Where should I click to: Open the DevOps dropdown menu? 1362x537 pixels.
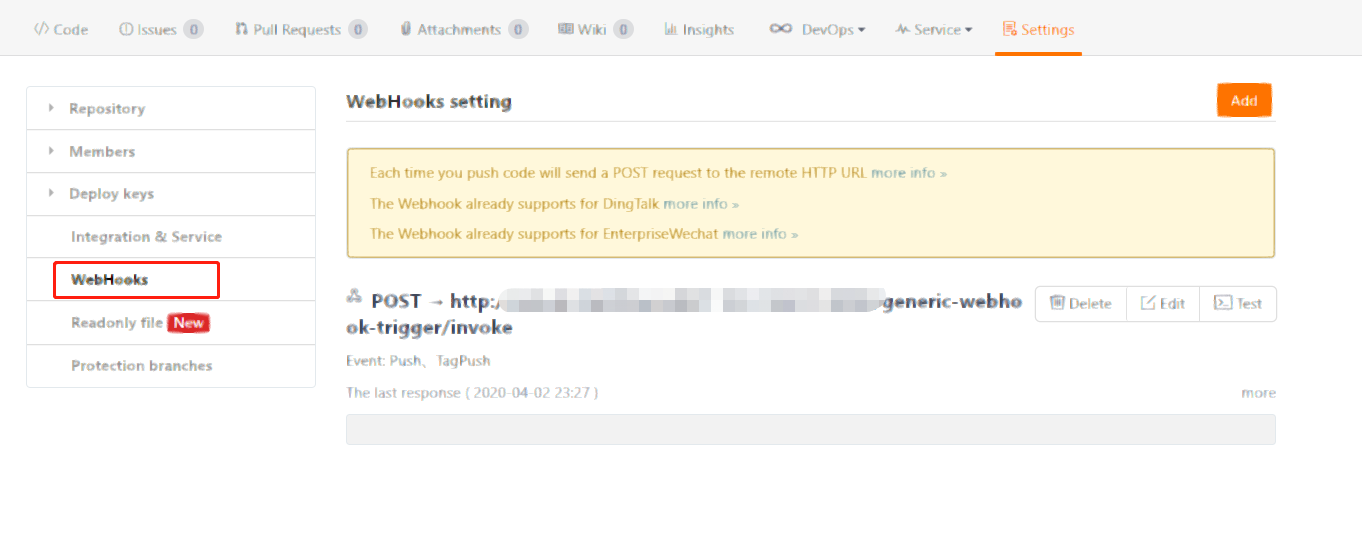(x=817, y=29)
